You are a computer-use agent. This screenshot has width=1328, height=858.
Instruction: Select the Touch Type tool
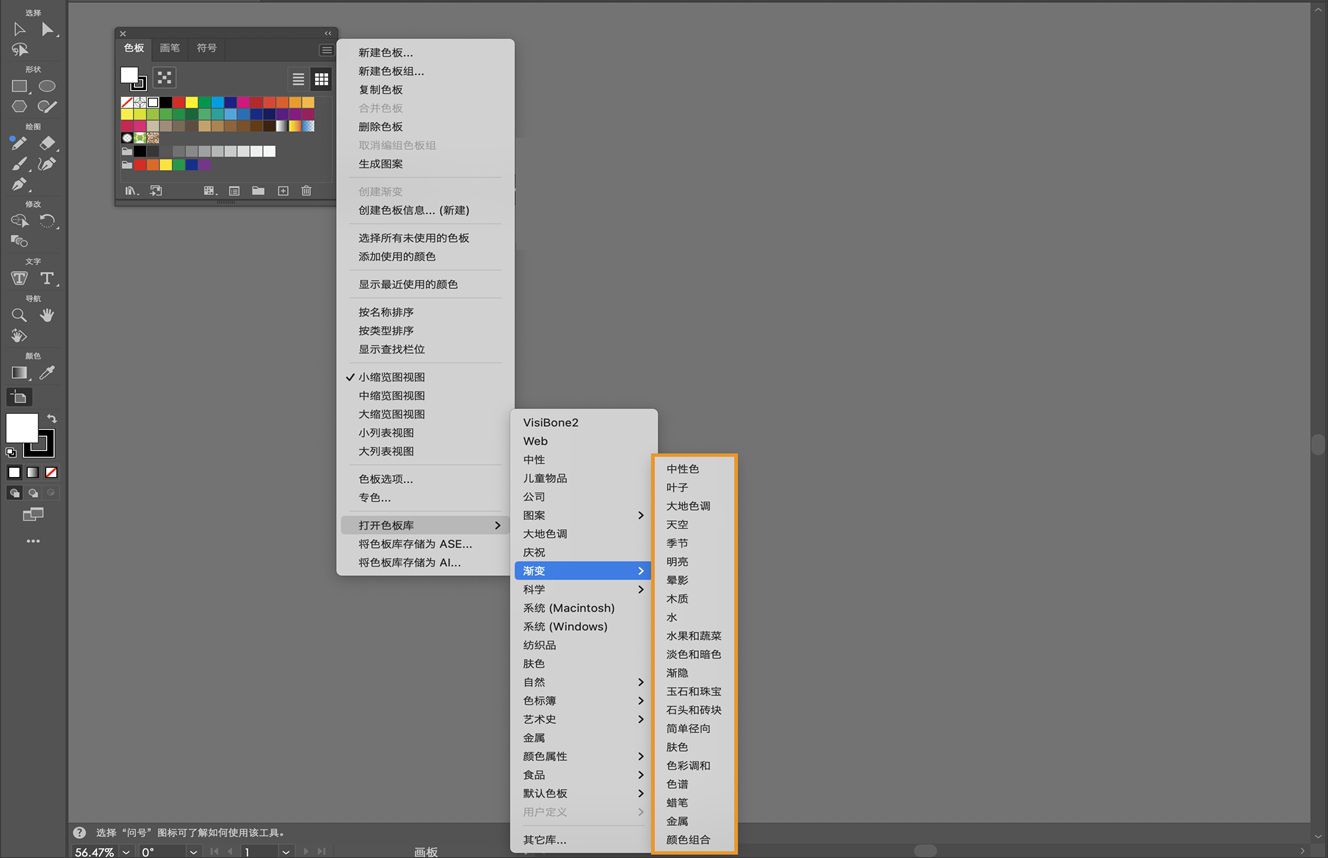(x=19, y=278)
